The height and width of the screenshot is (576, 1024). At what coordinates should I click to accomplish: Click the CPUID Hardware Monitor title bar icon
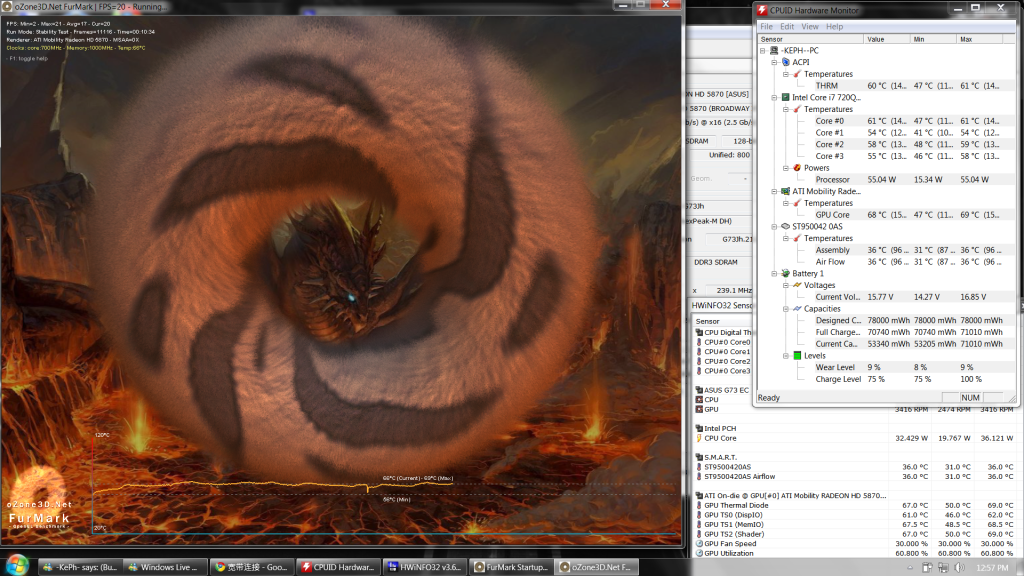coord(762,10)
